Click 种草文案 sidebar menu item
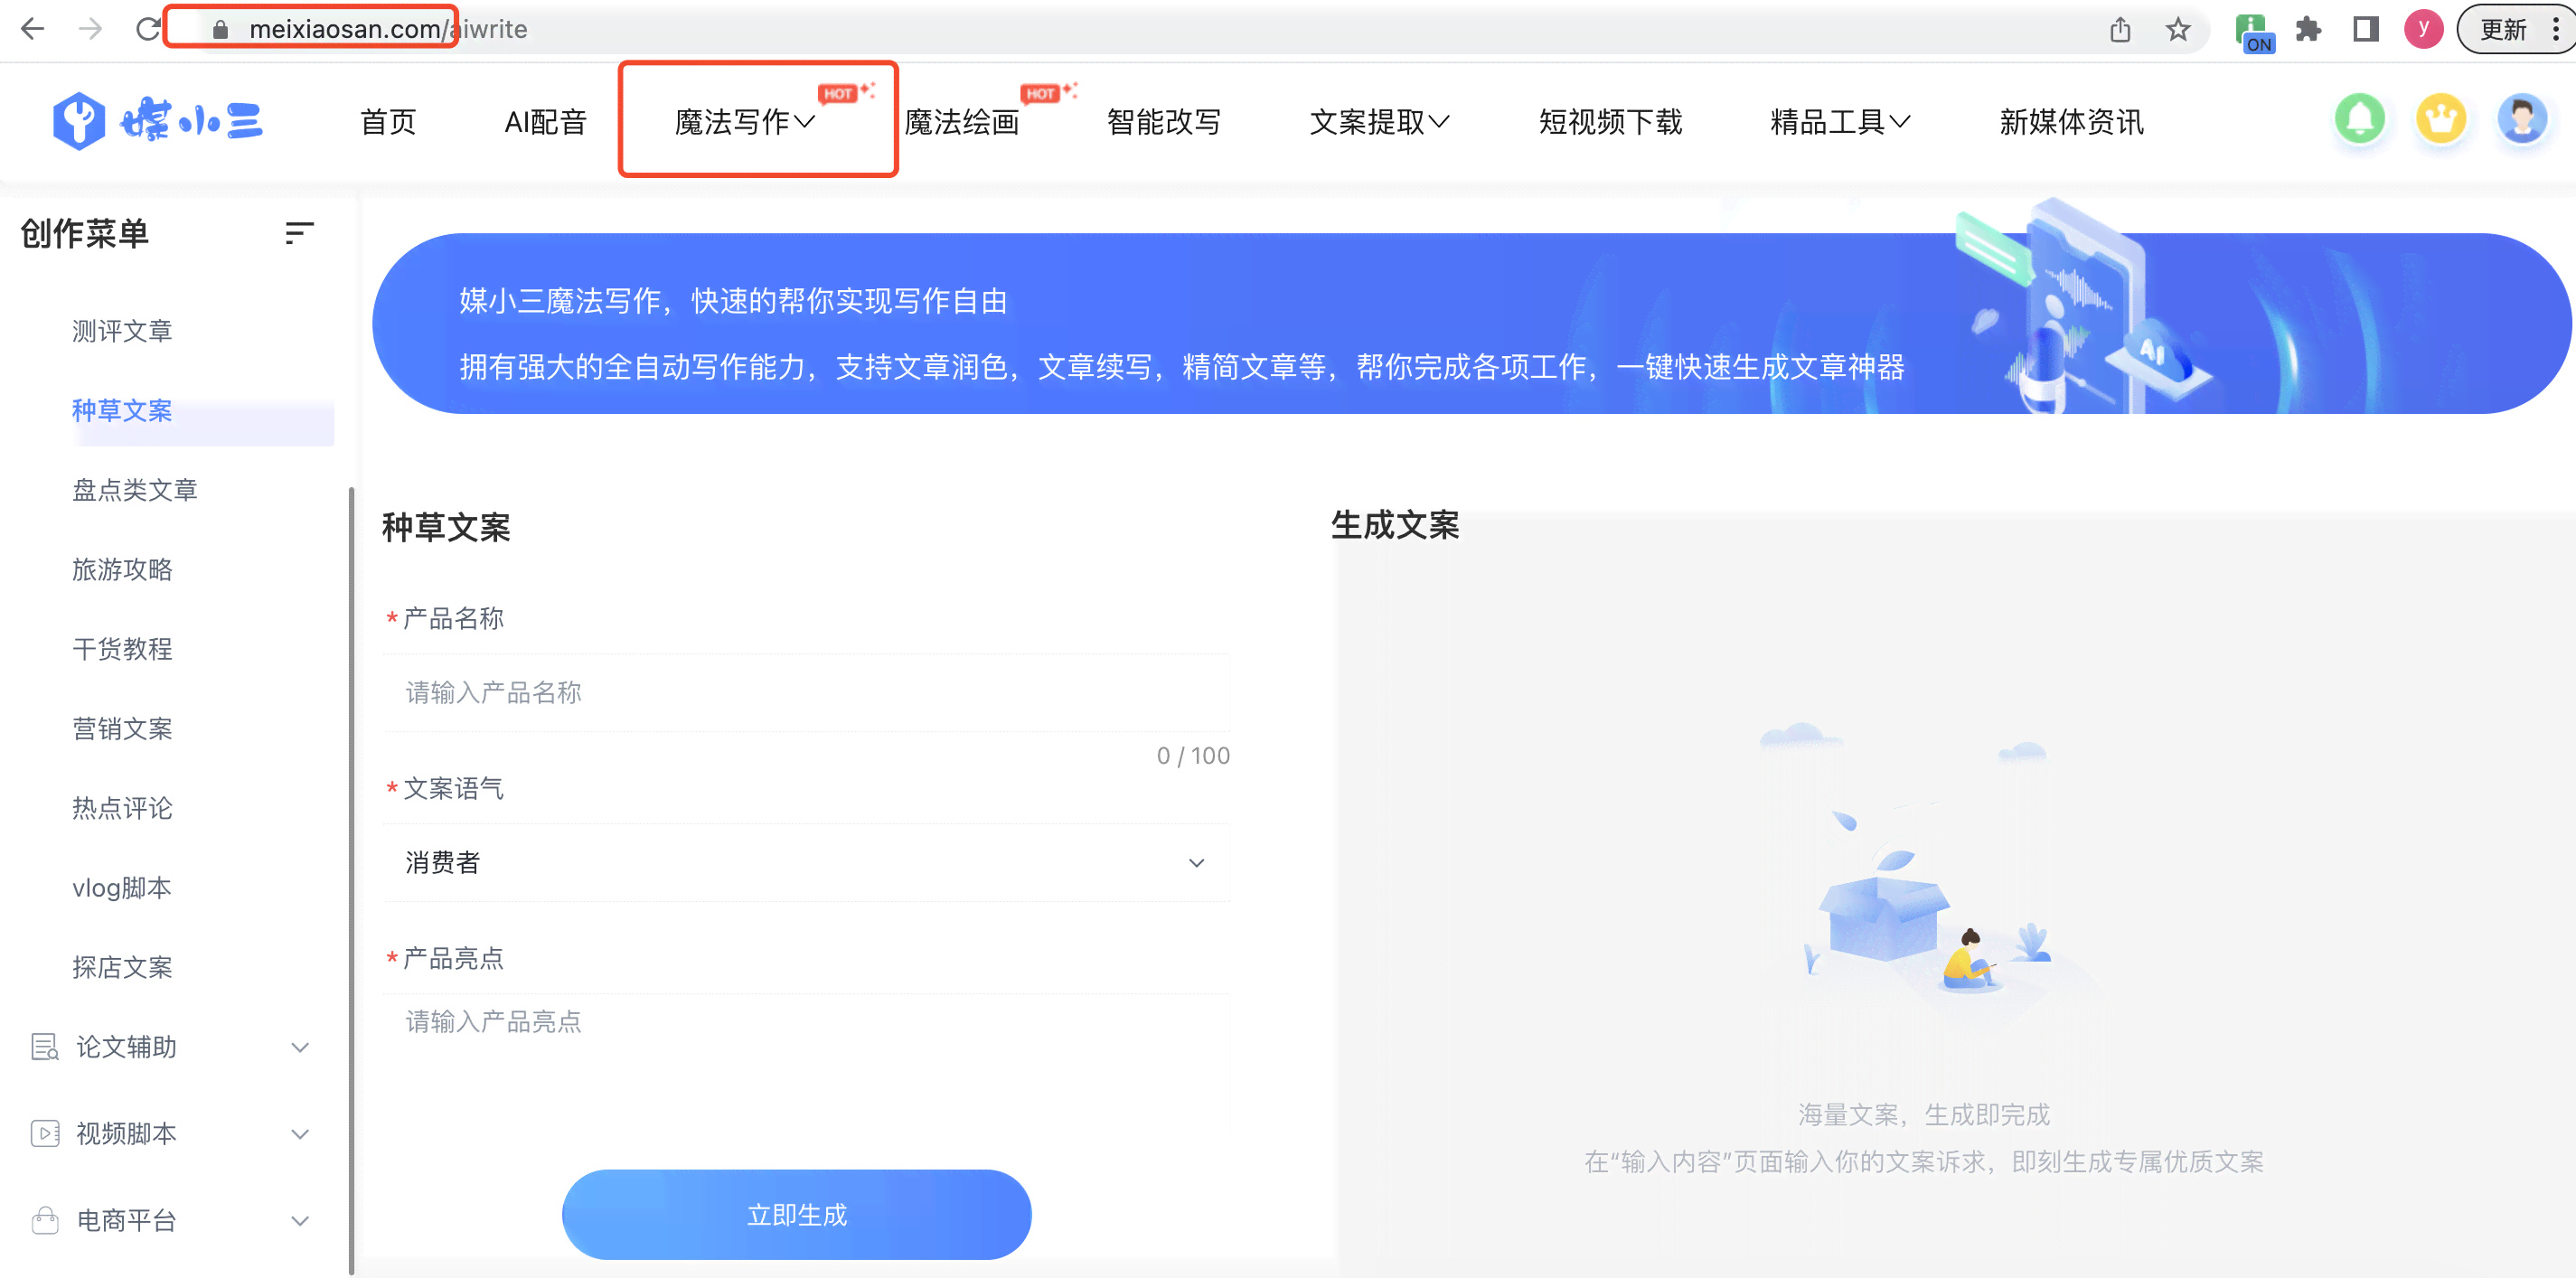The image size is (2576, 1278). pos(123,410)
